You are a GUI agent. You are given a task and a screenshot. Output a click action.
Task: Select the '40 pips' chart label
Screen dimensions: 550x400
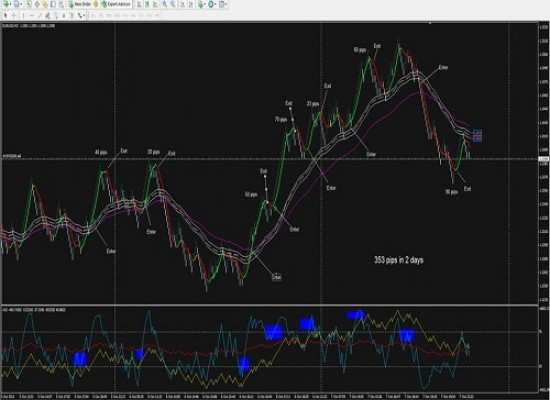[x=101, y=153]
